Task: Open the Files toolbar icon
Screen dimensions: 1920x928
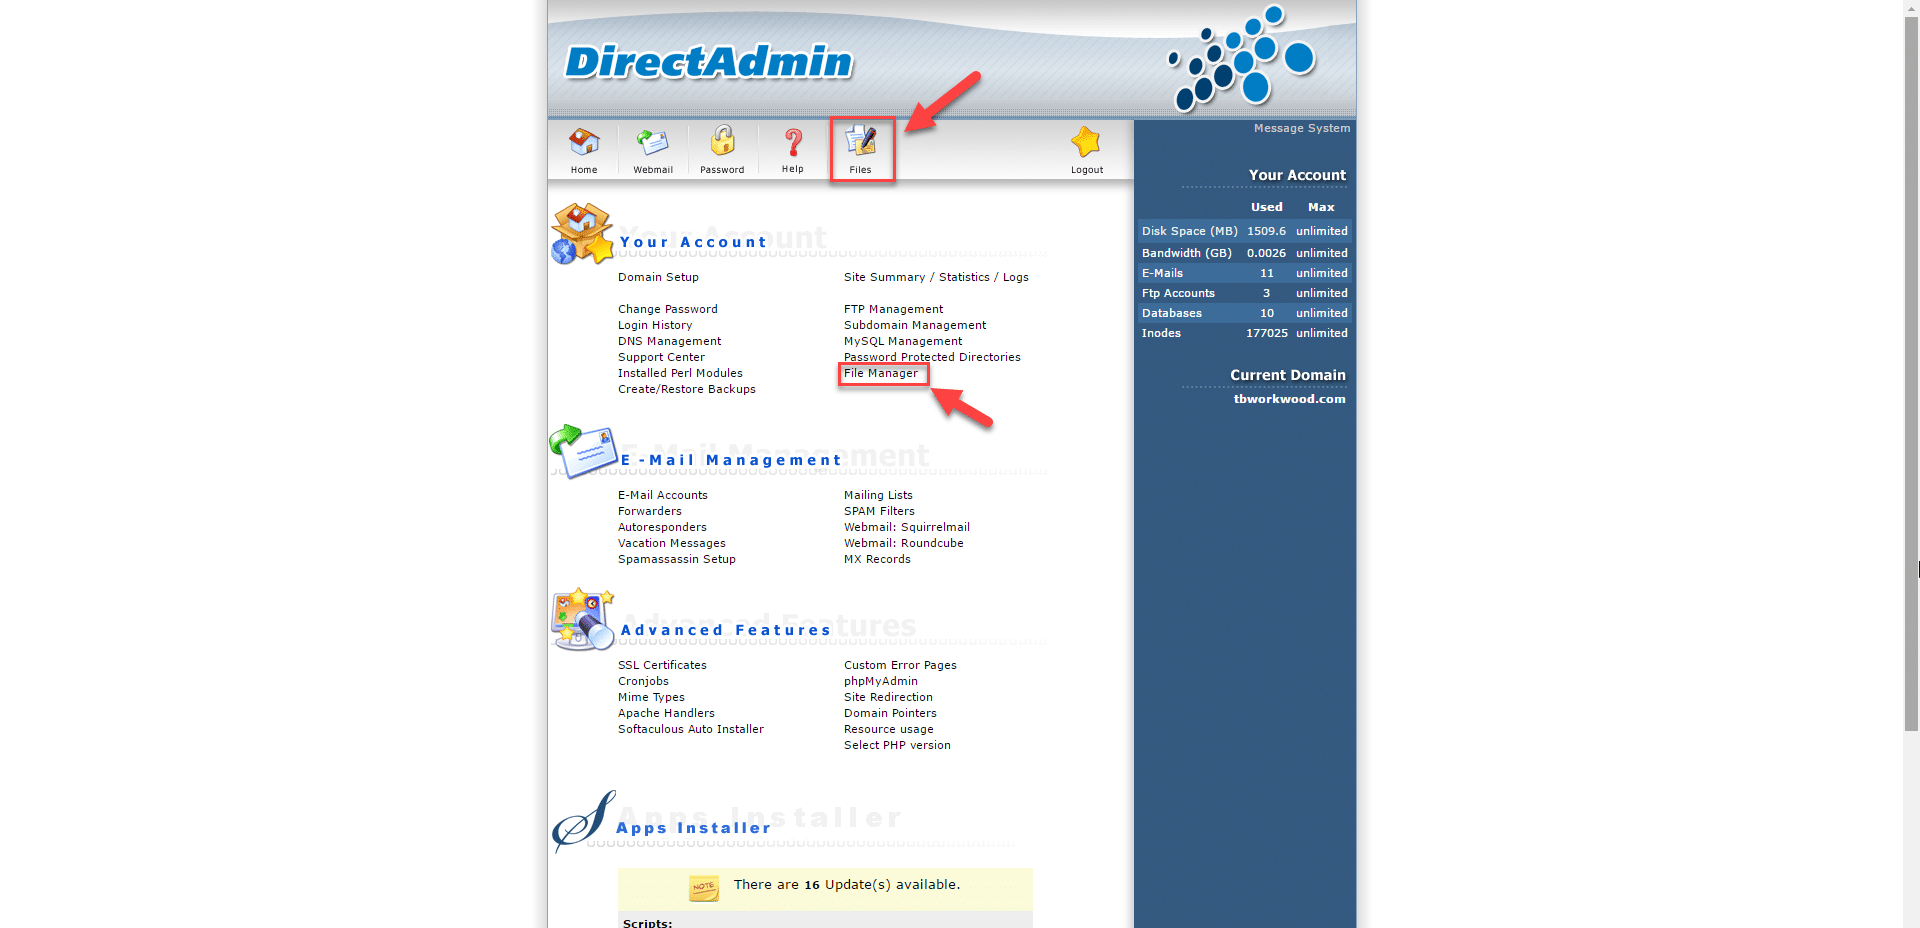Action: [x=861, y=141]
